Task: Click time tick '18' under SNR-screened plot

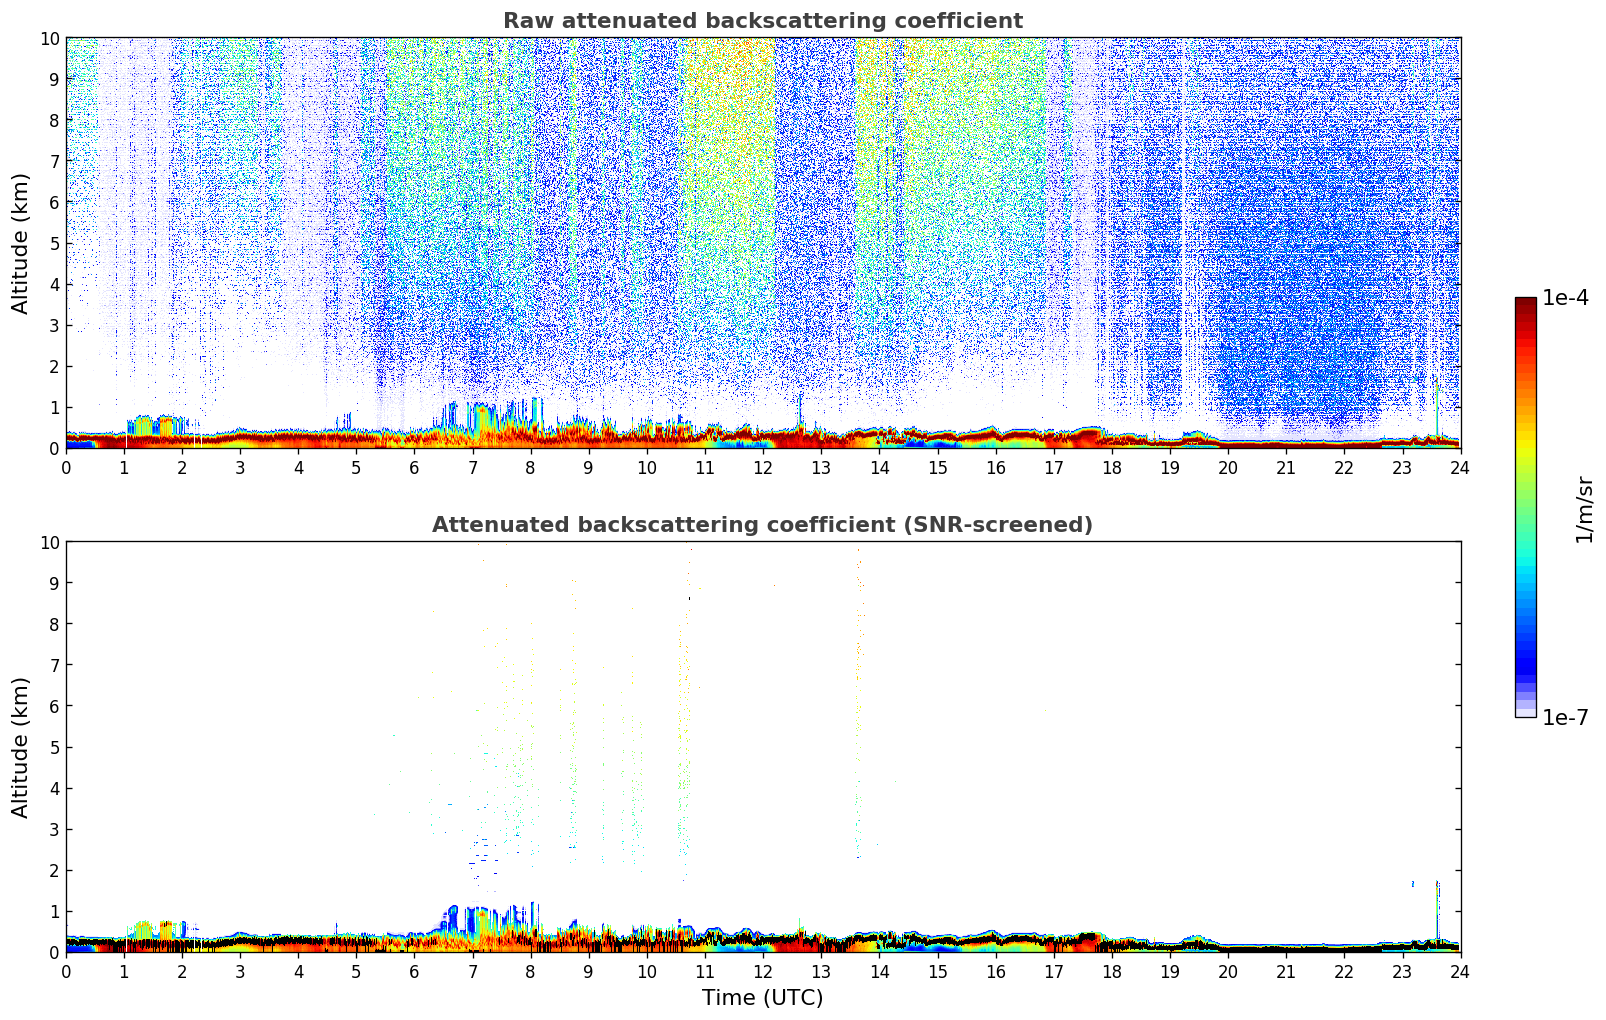Action: coord(1112,972)
